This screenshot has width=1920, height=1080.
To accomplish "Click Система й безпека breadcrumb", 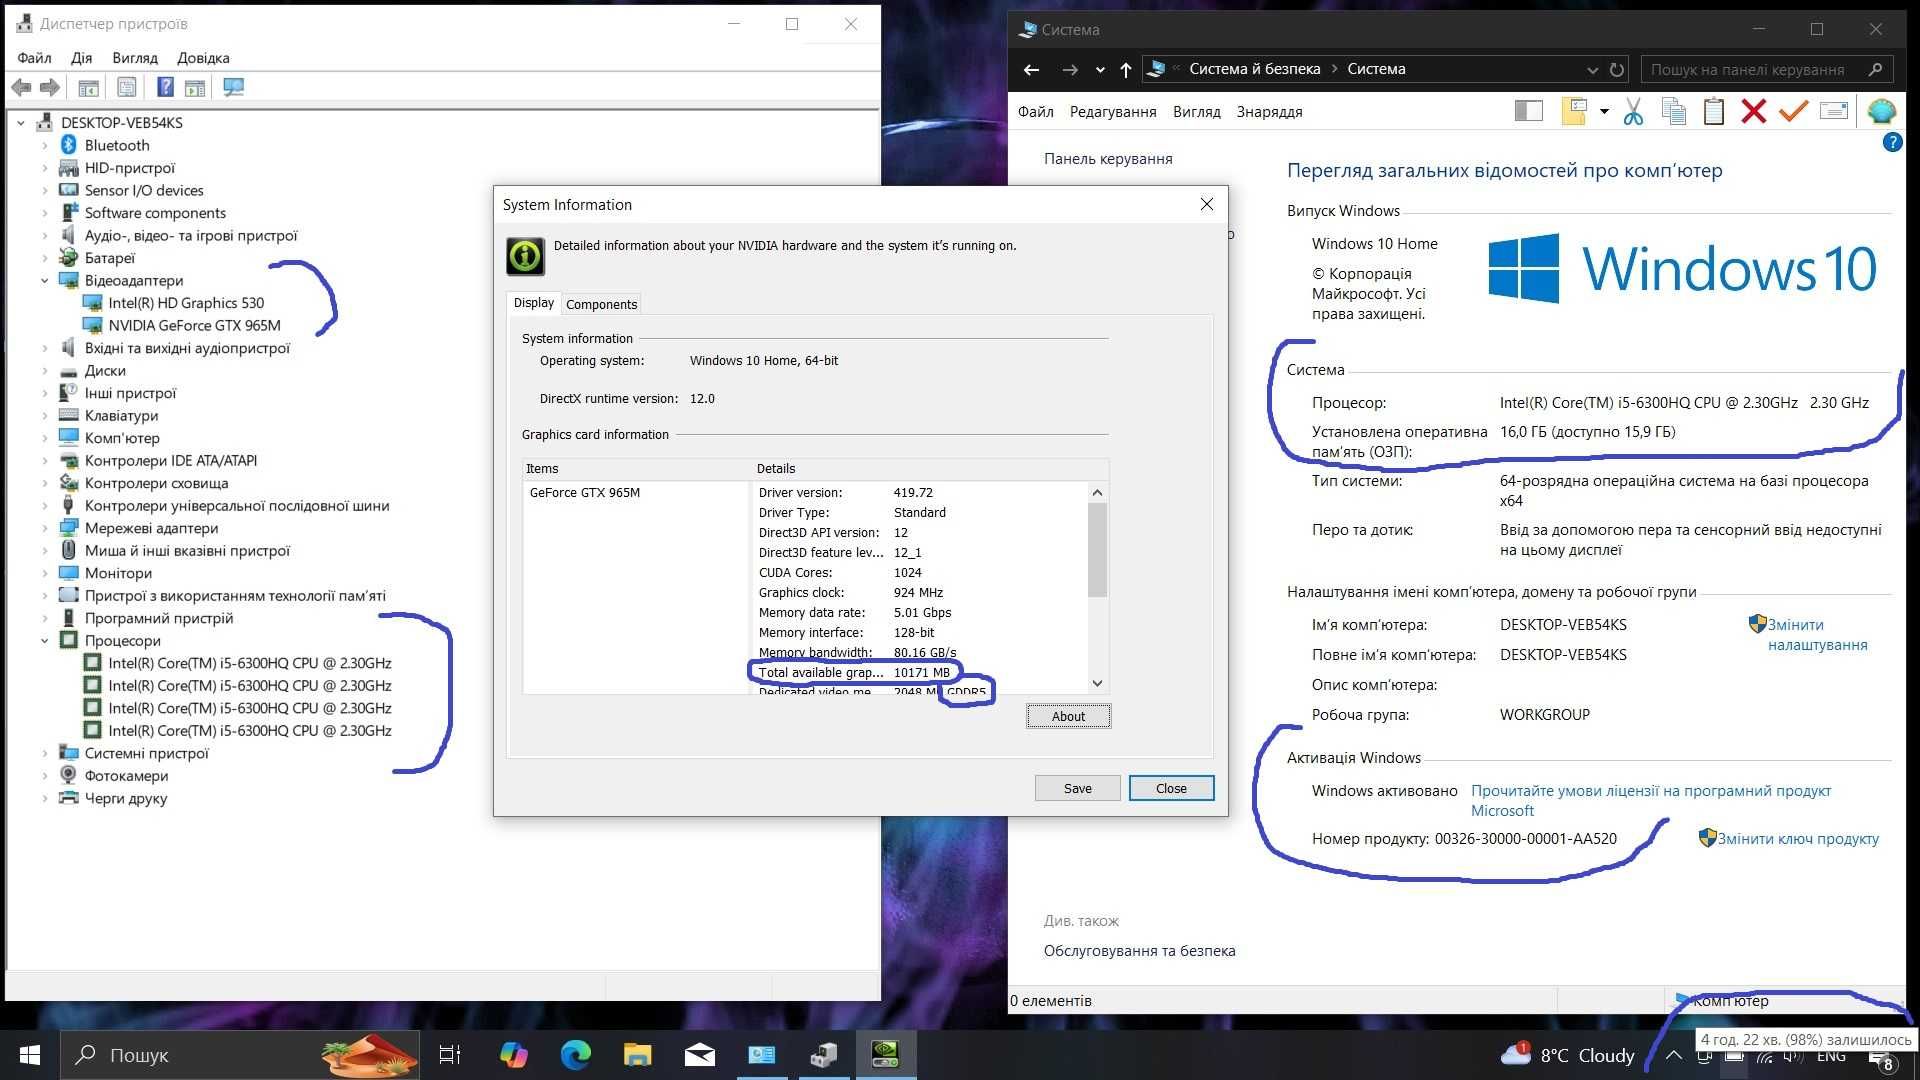I will point(1254,69).
